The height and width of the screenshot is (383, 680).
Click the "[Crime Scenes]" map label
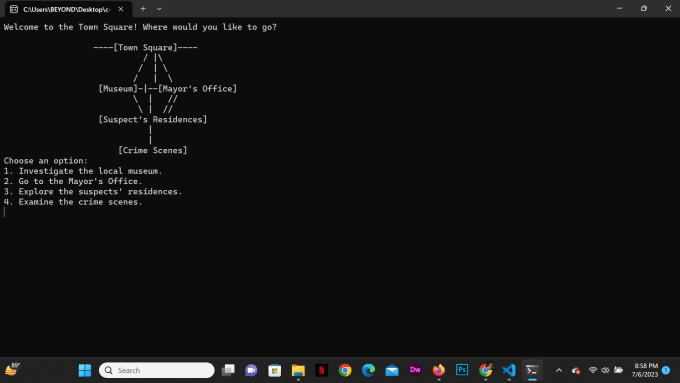(153, 150)
